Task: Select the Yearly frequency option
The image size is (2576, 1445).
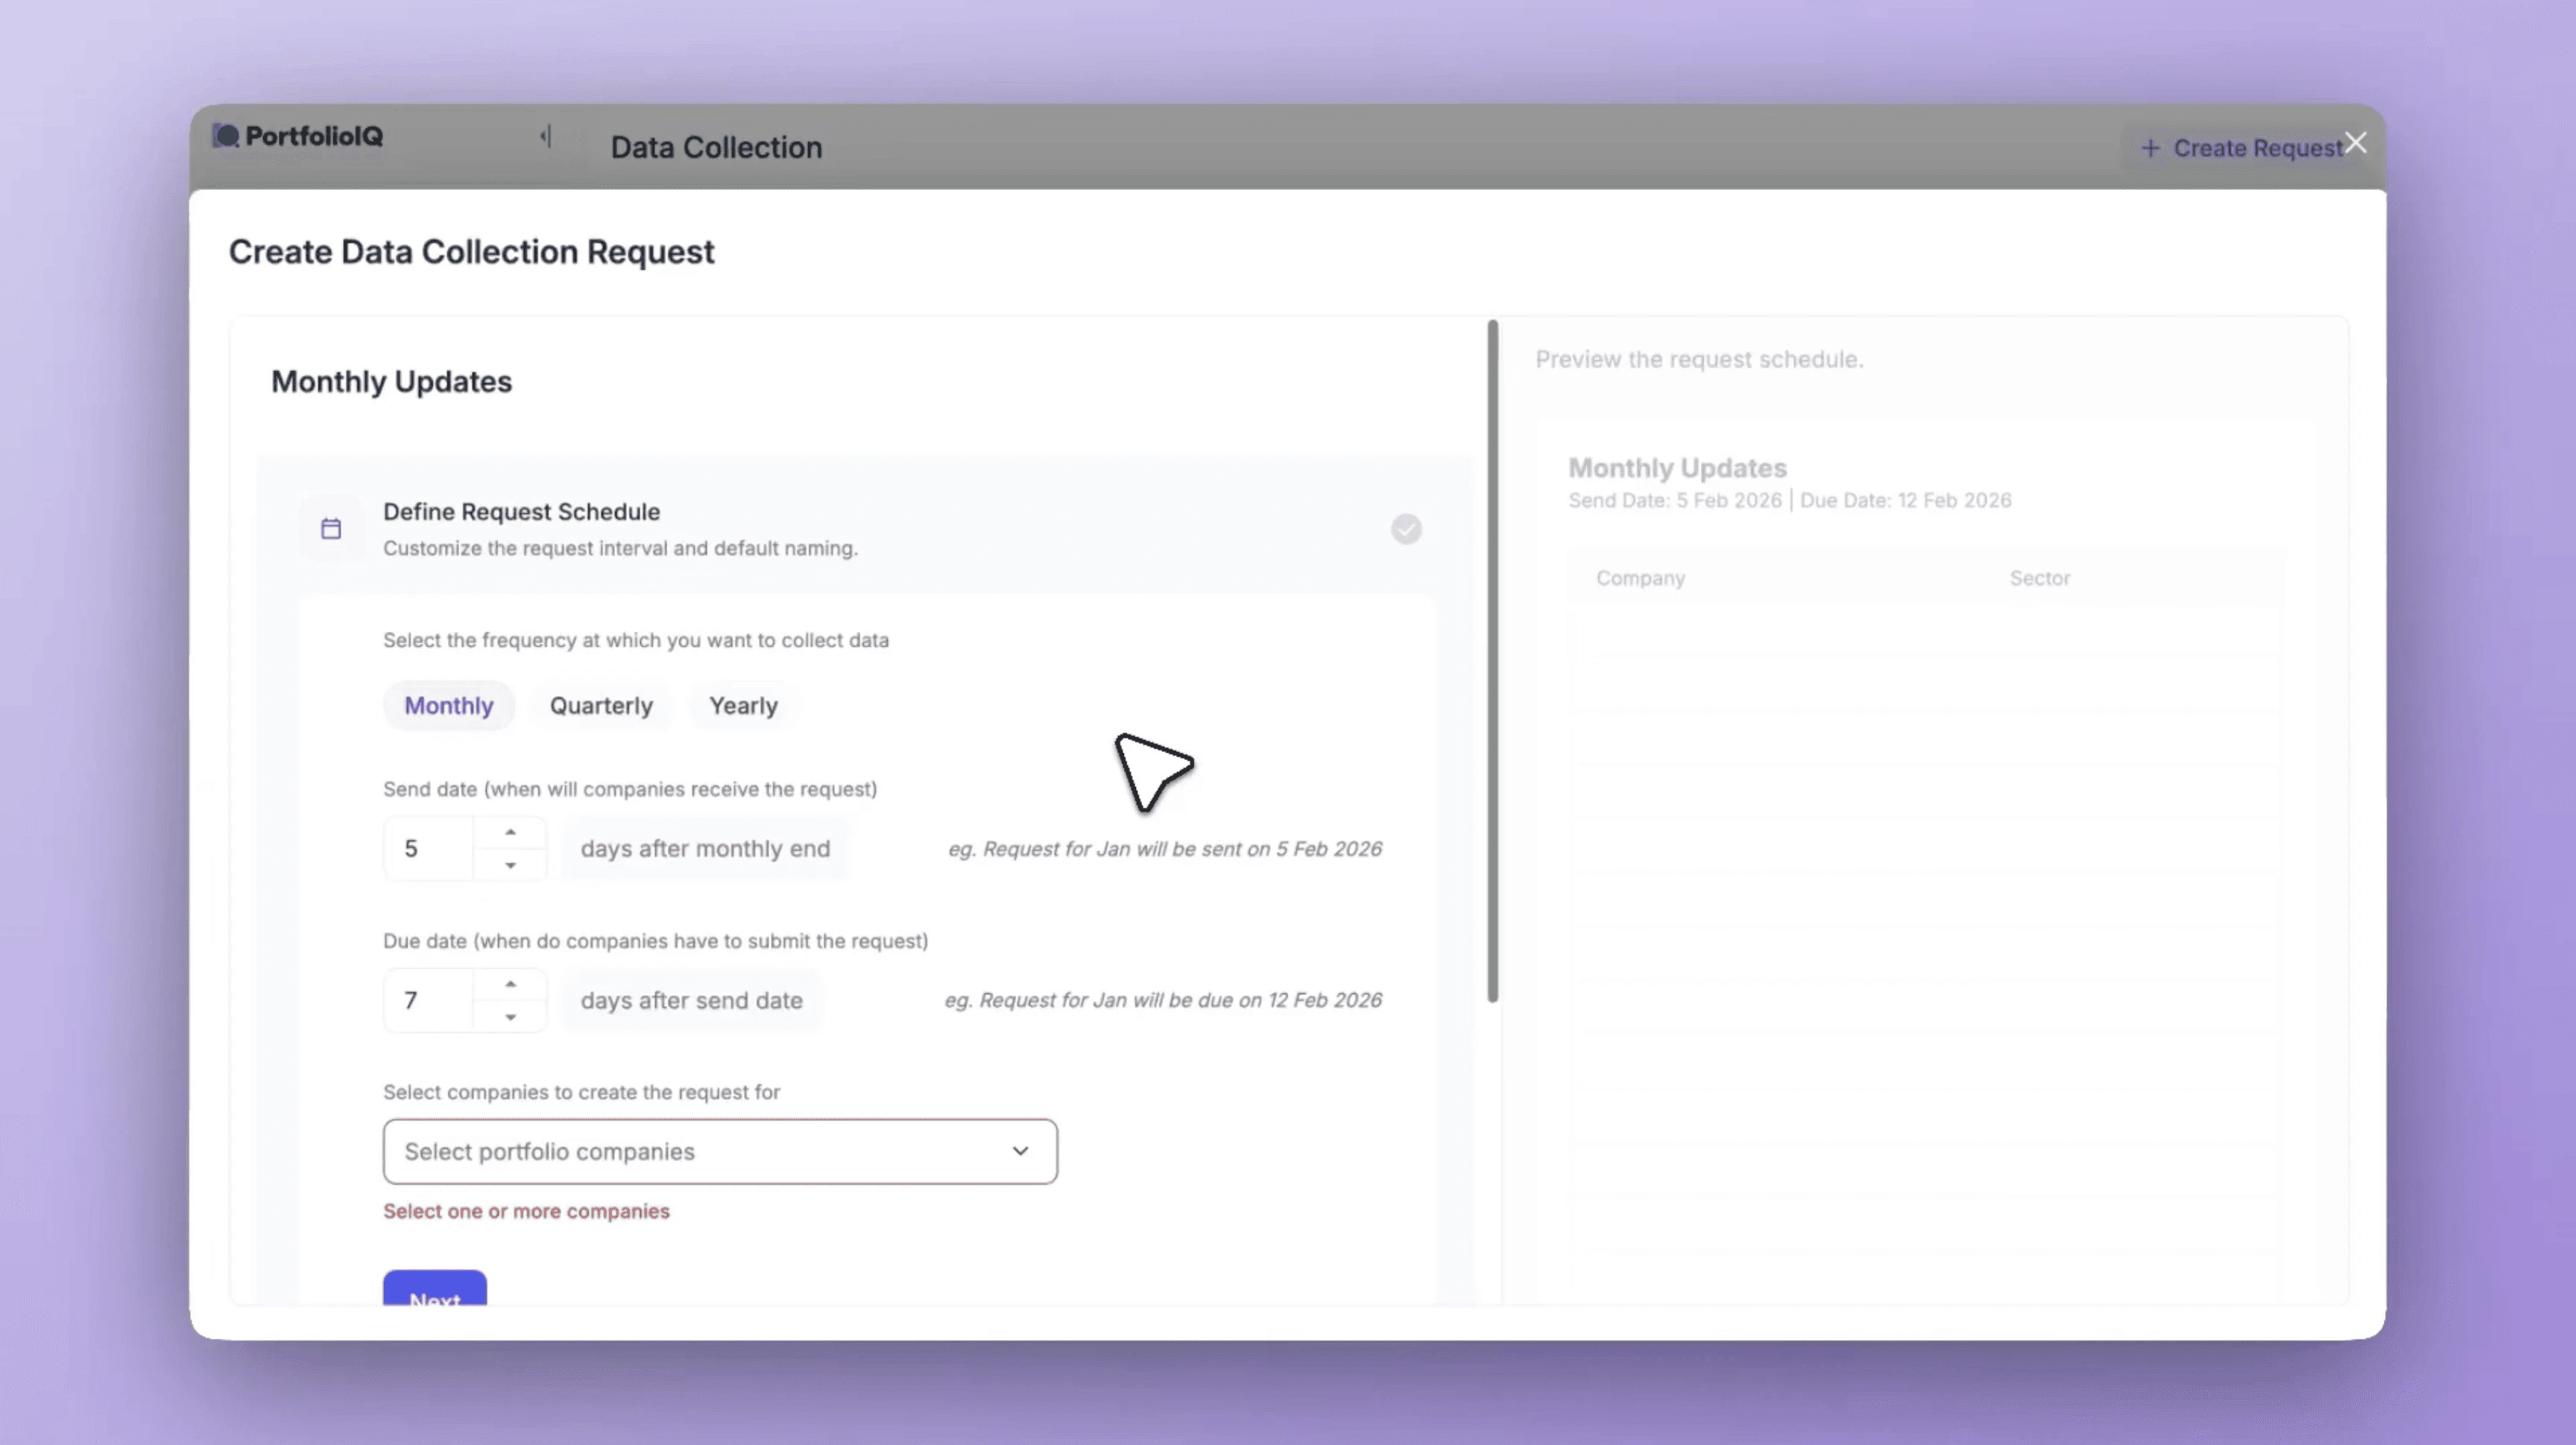Action: [x=743, y=706]
